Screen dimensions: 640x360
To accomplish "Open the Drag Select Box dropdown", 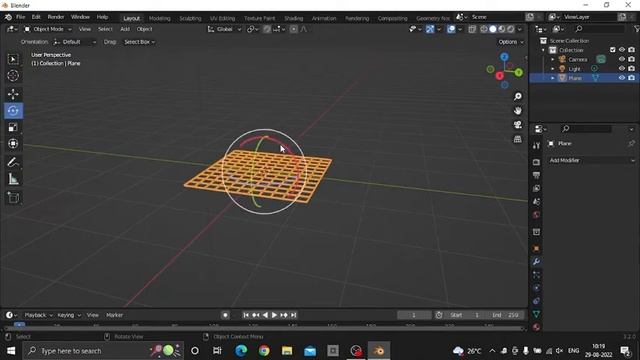I will click(139, 42).
